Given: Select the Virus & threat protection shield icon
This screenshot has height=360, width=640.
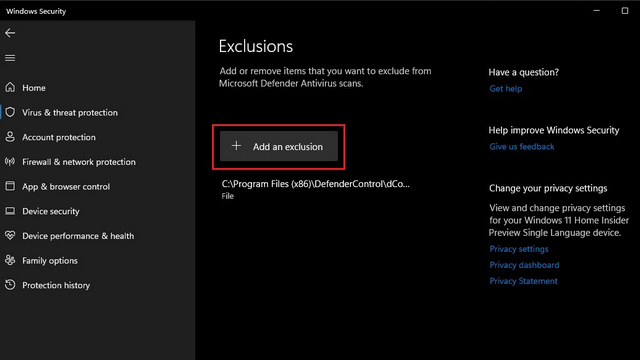Looking at the screenshot, I should point(10,112).
